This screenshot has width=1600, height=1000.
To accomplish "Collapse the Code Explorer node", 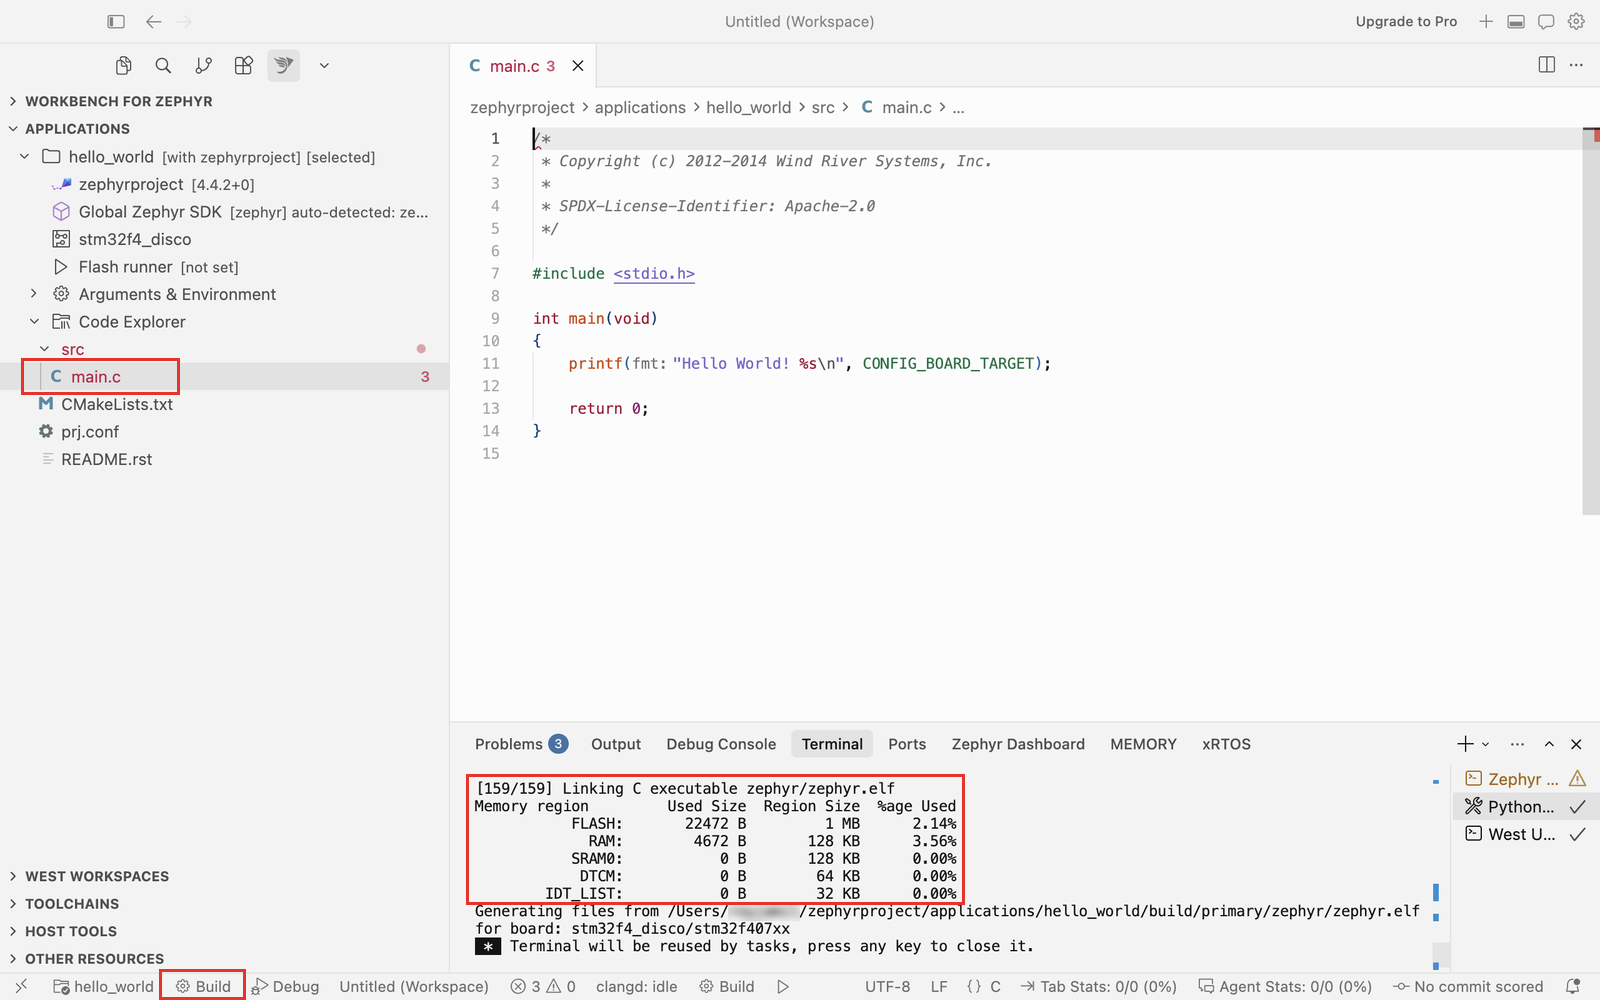I will pos(34,322).
